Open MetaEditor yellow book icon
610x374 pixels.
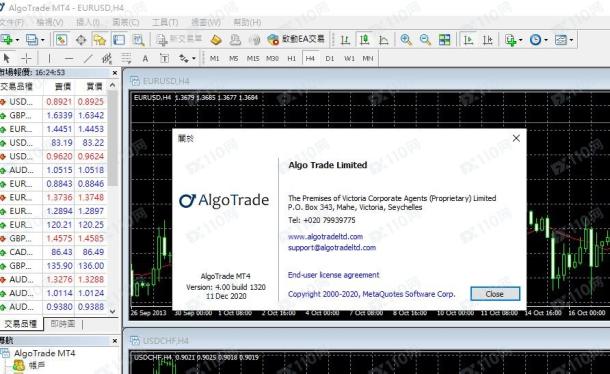point(216,40)
